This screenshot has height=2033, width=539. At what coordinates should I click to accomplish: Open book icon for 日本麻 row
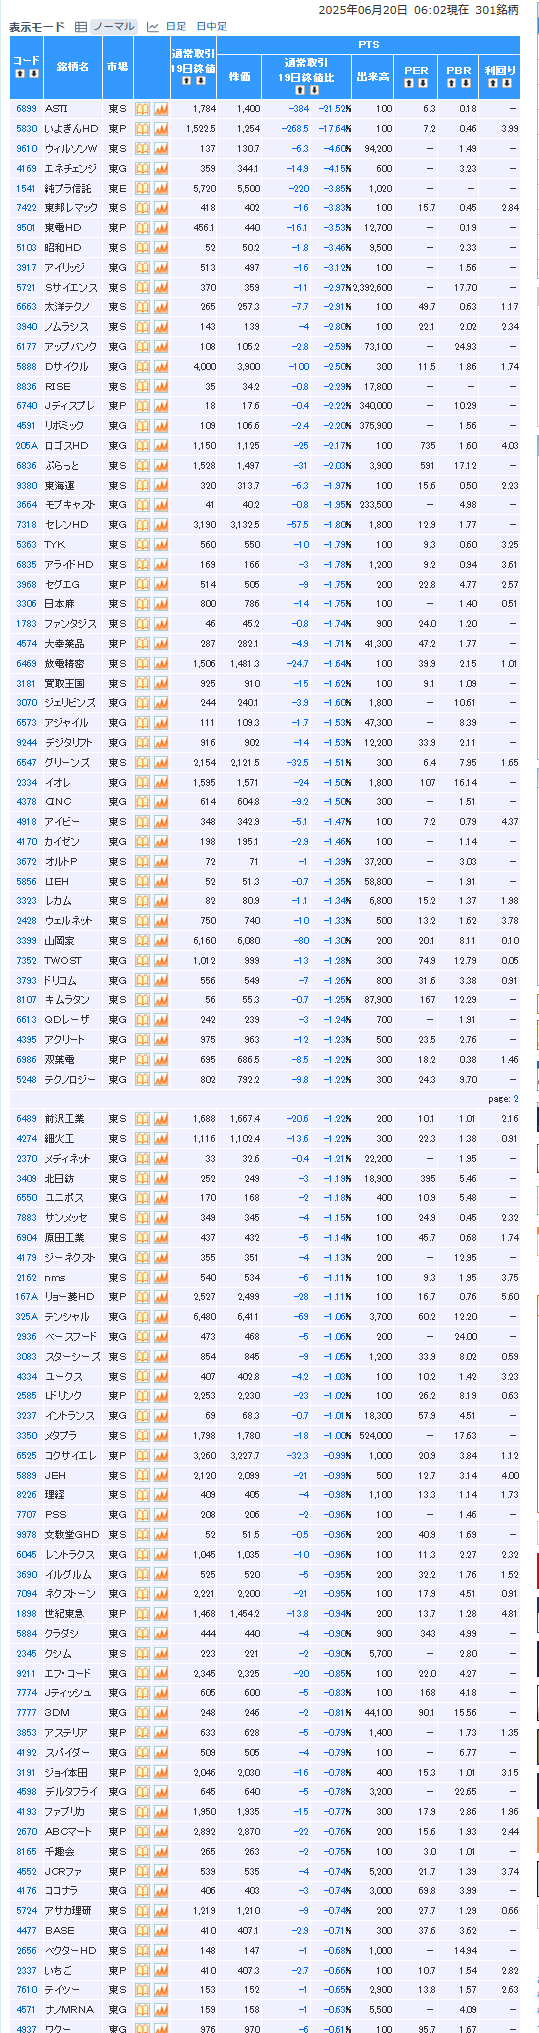(x=142, y=604)
